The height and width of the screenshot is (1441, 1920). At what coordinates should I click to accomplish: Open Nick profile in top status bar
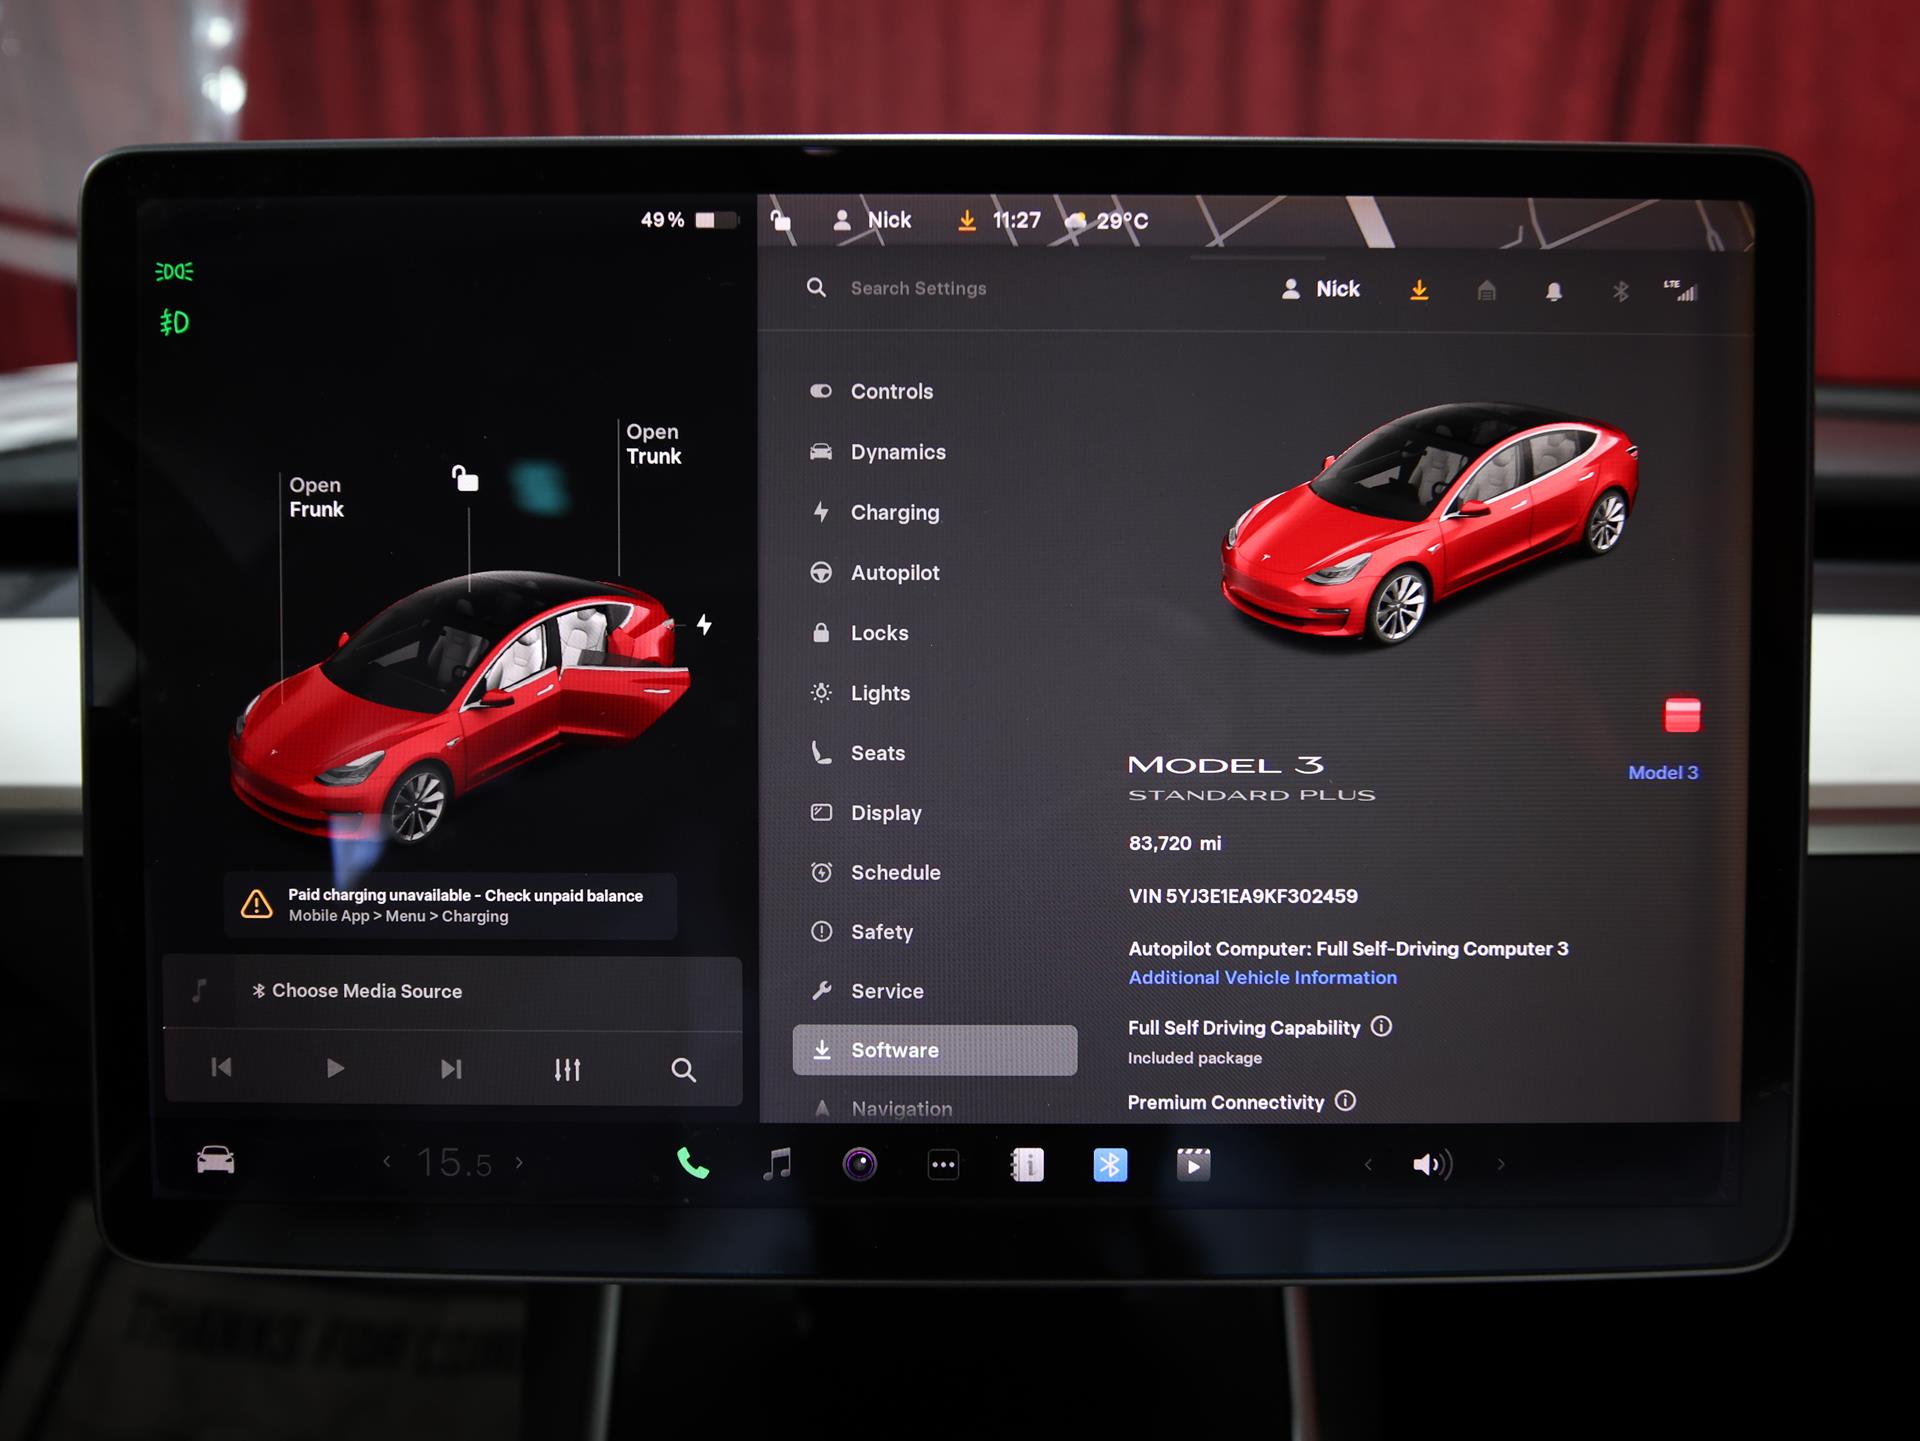point(872,220)
